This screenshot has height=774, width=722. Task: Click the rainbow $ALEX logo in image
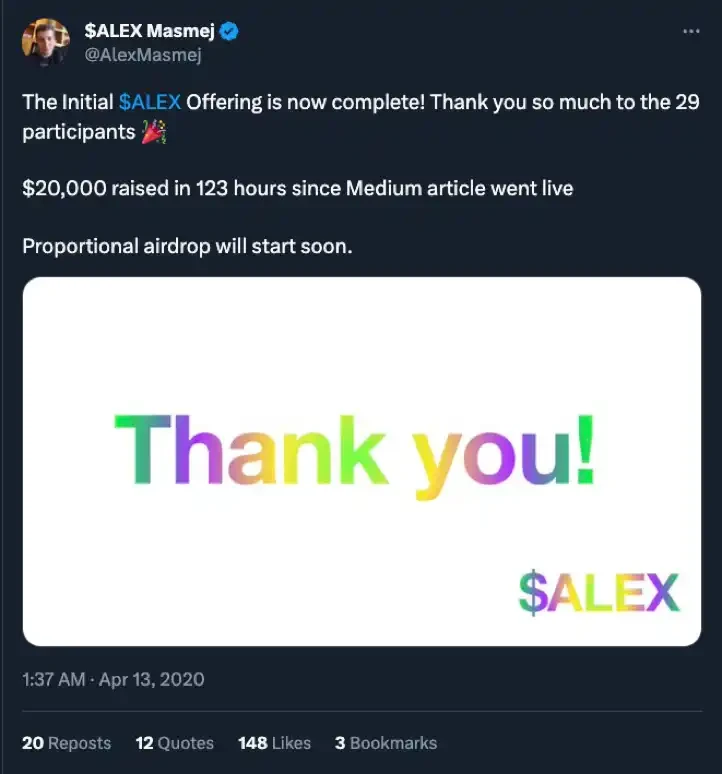tap(598, 593)
